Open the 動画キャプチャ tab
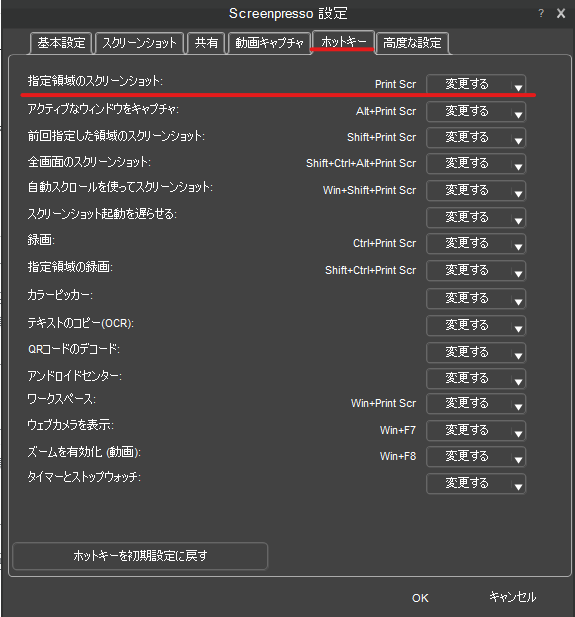The width and height of the screenshot is (575, 617). click(x=269, y=43)
